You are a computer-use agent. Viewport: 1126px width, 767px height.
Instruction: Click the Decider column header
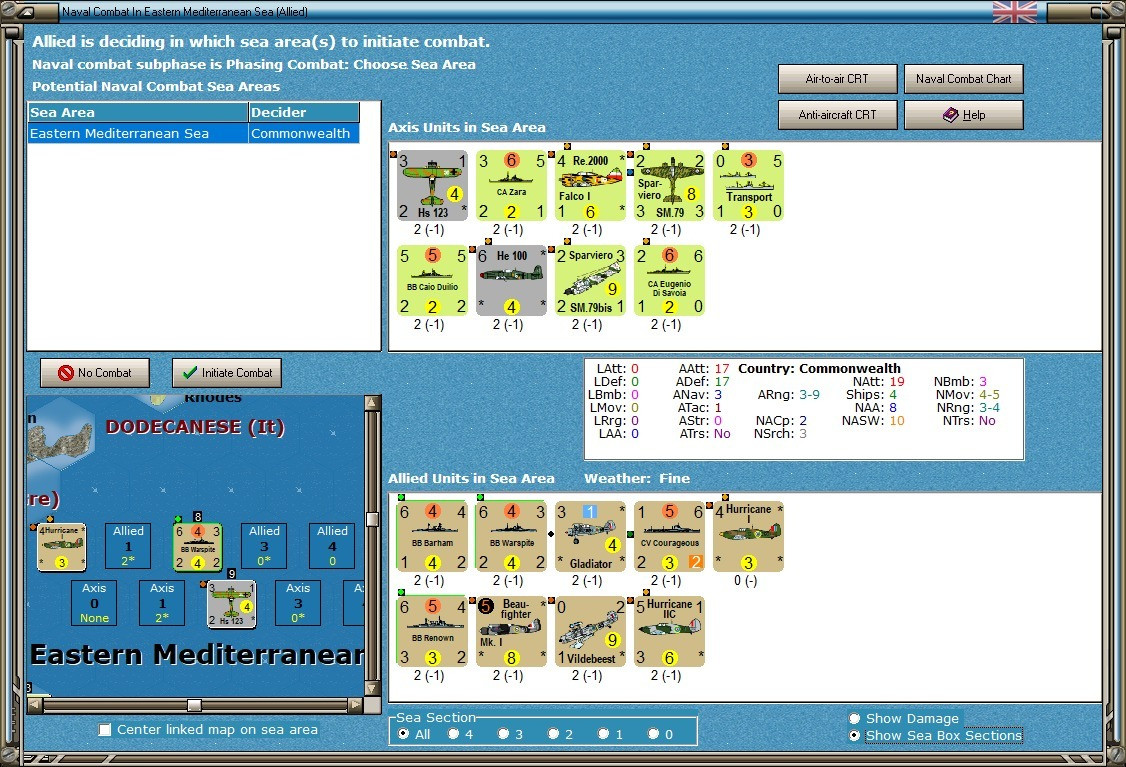[x=304, y=112]
